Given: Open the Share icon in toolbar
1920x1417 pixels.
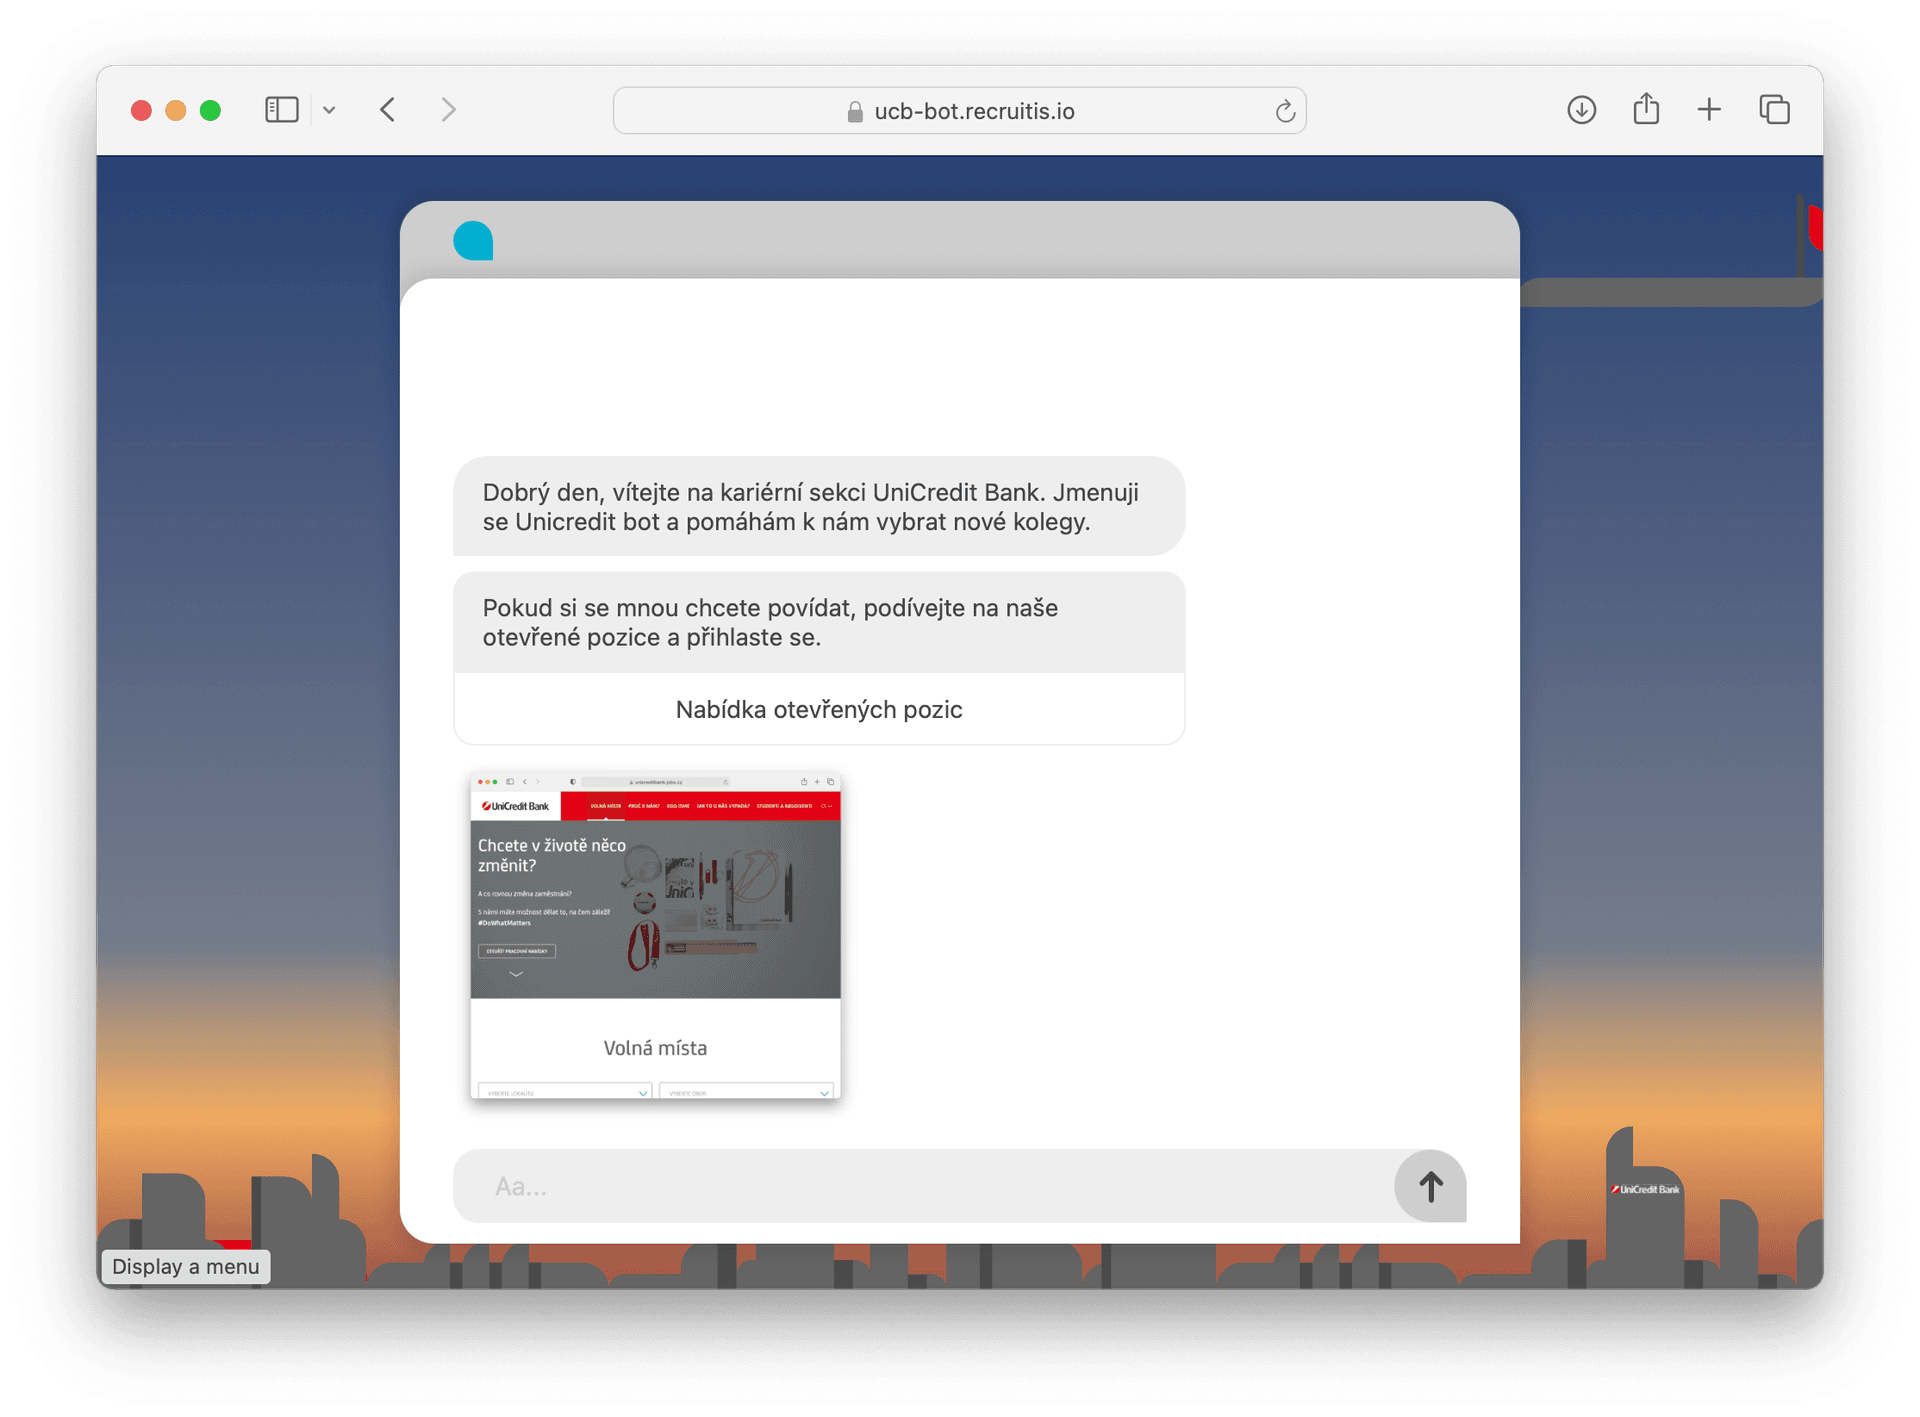Looking at the screenshot, I should (1646, 109).
